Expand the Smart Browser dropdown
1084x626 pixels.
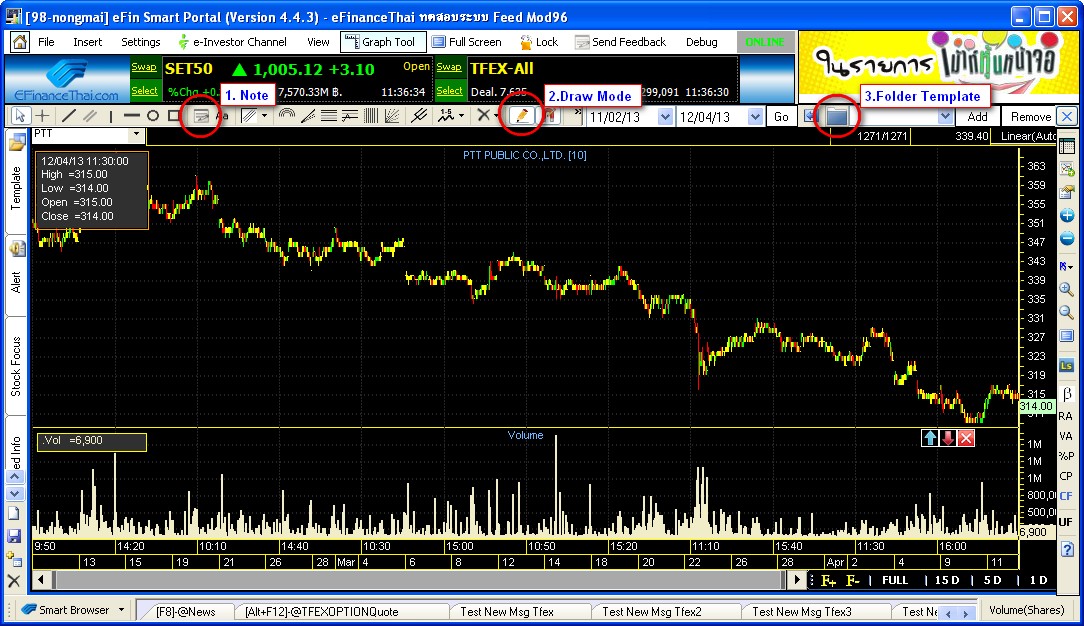122,610
